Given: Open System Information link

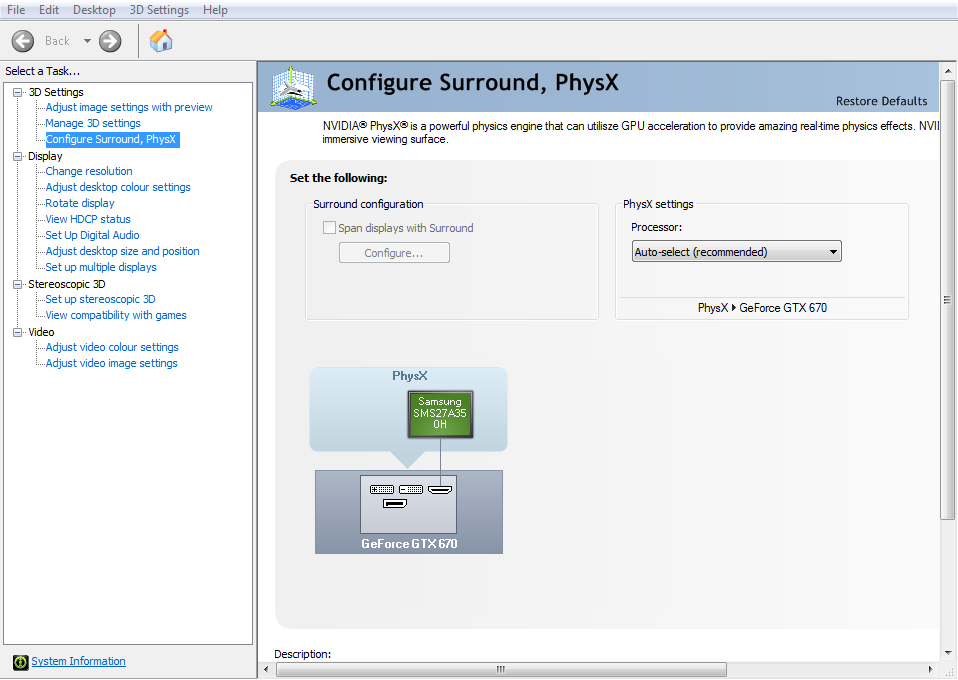Looking at the screenshot, I should tap(78, 661).
